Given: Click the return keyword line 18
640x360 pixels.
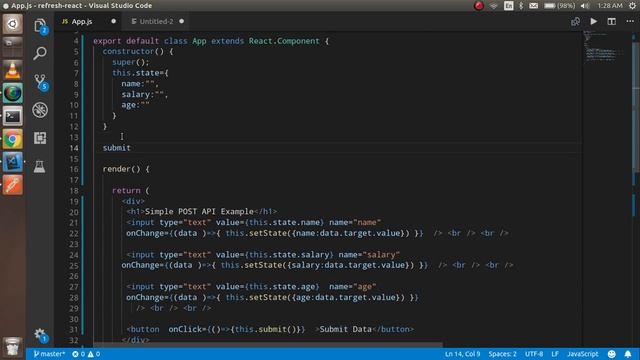Looking at the screenshot, I should (x=126, y=190).
